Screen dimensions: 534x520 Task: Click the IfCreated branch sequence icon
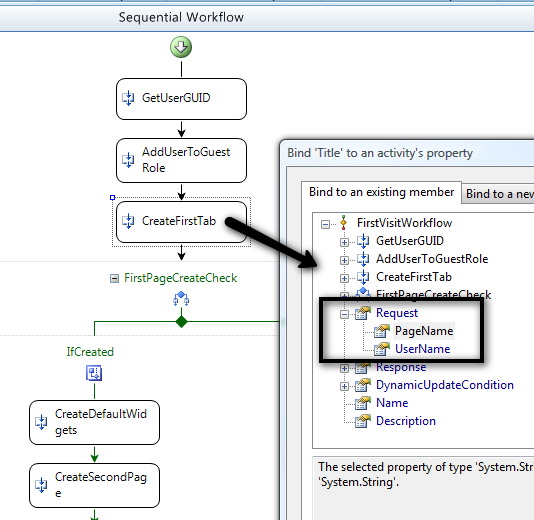point(94,373)
